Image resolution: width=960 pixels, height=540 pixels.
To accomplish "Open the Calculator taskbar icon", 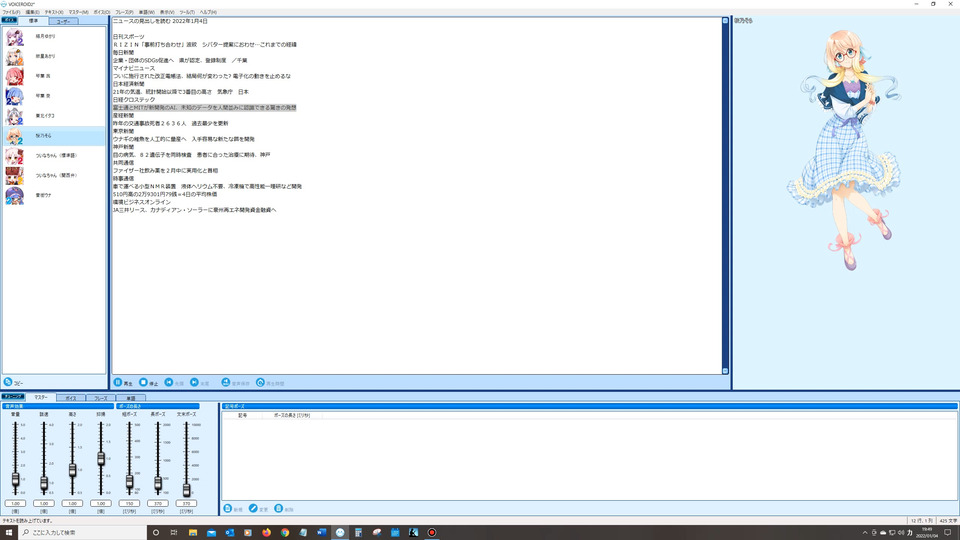I will tap(358, 533).
